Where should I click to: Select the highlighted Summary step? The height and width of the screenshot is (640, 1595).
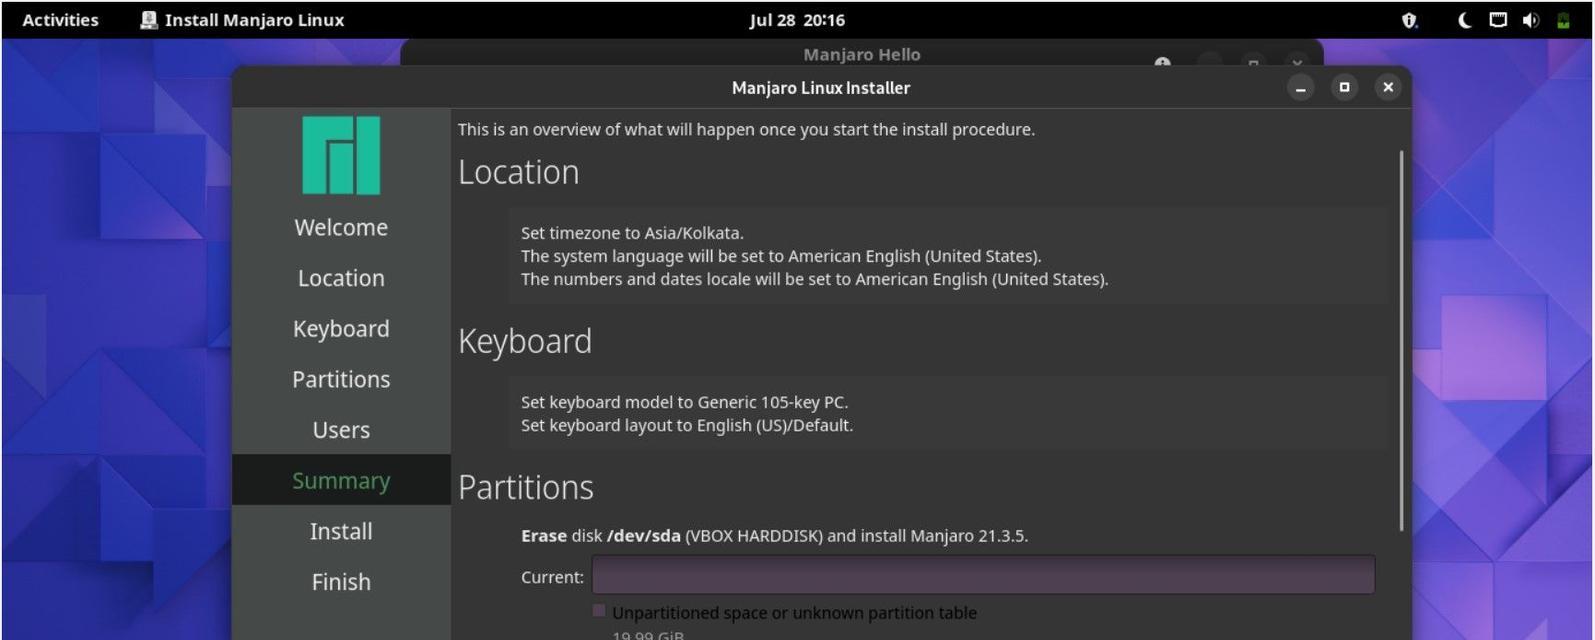point(341,480)
